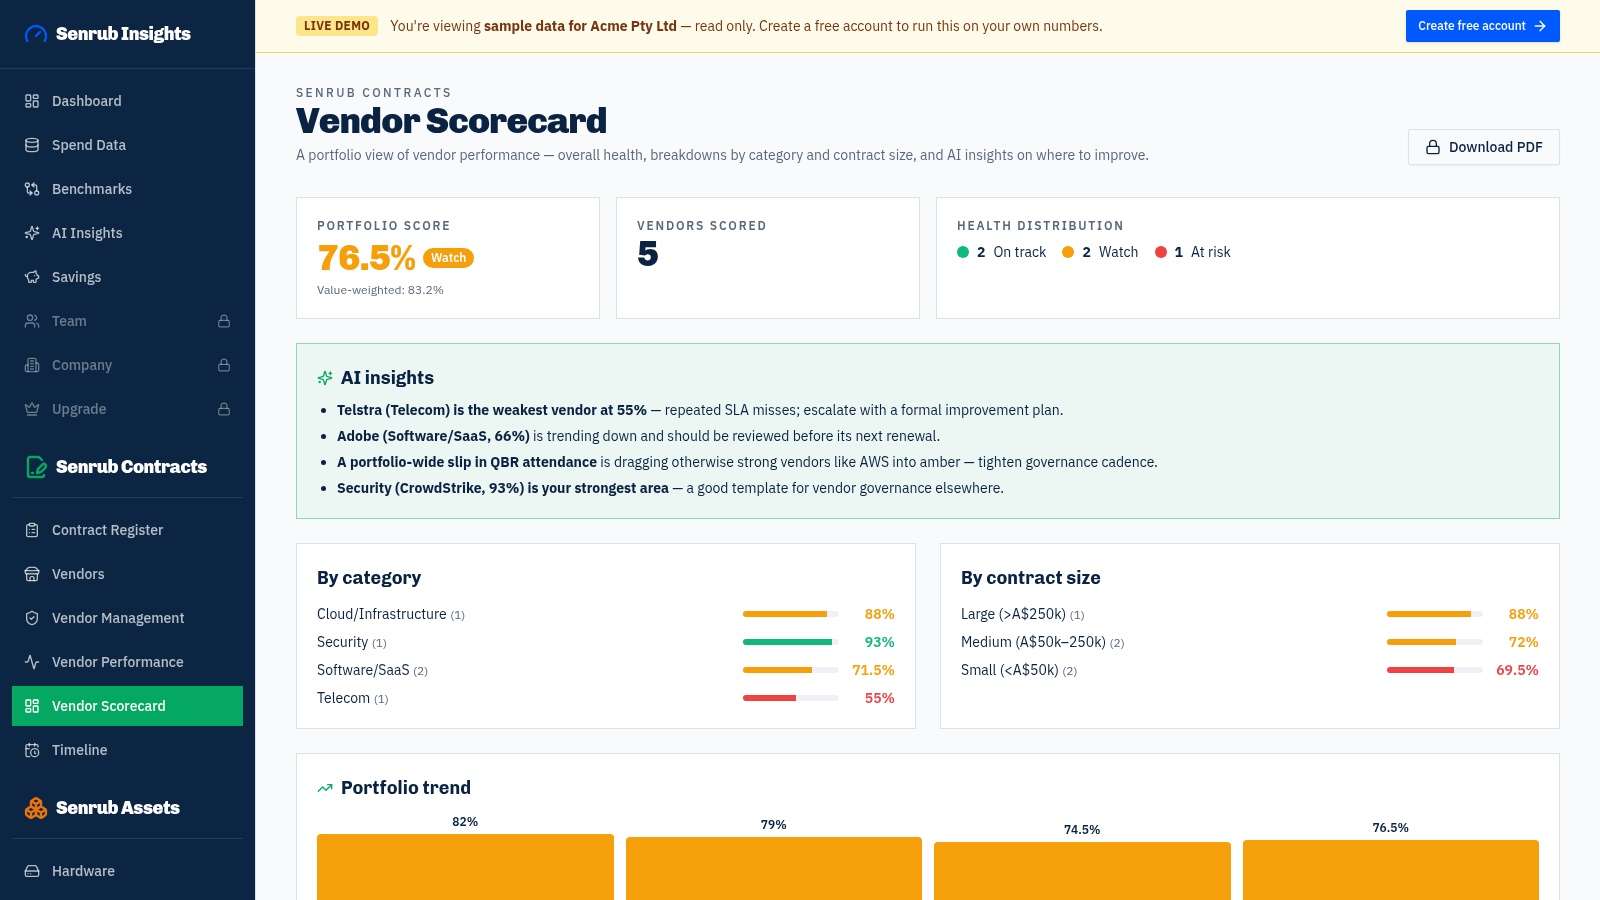Open Benchmarks from the sidebar
Image resolution: width=1600 pixels, height=900 pixels.
(127, 189)
